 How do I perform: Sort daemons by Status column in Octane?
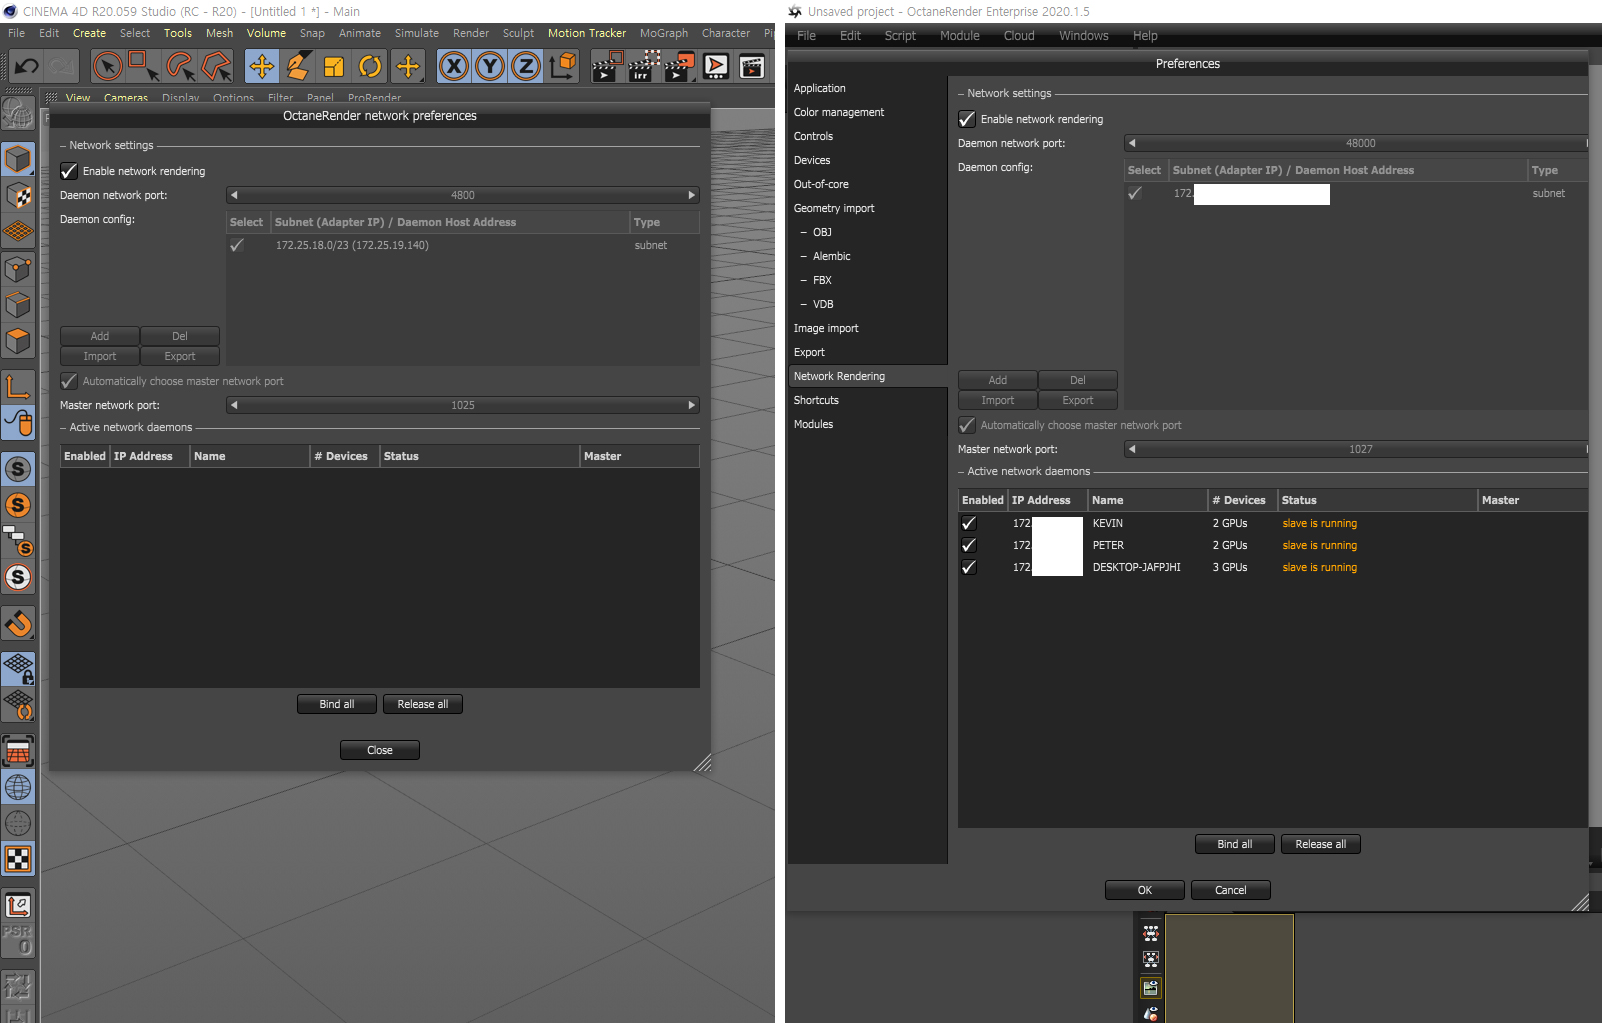1377,500
